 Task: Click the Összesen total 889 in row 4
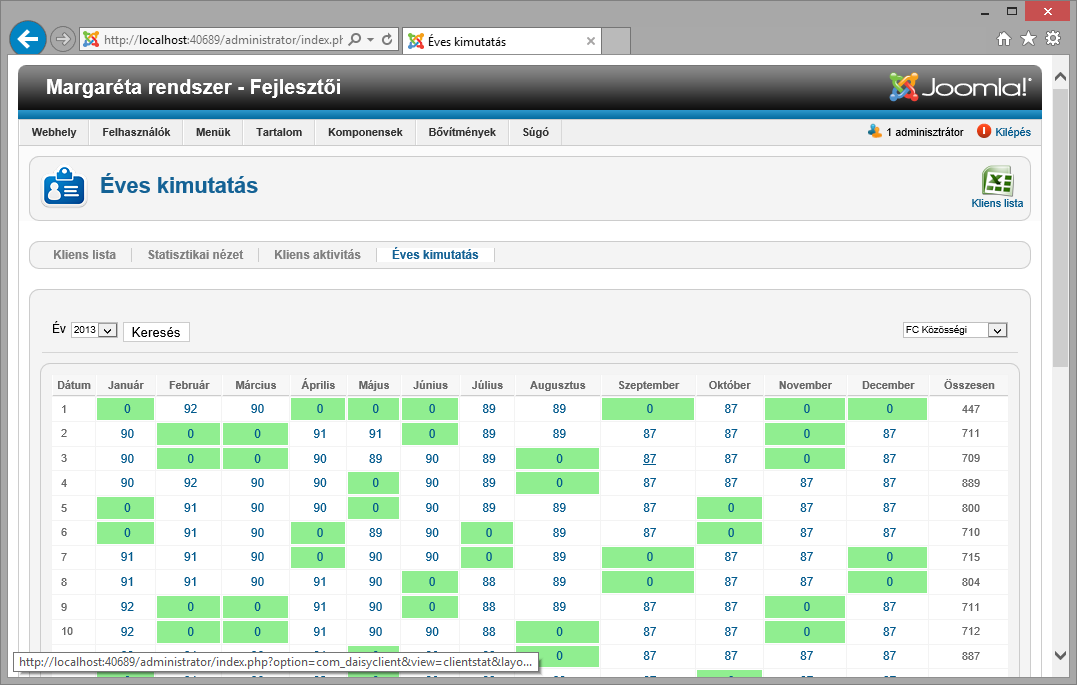(x=971, y=483)
